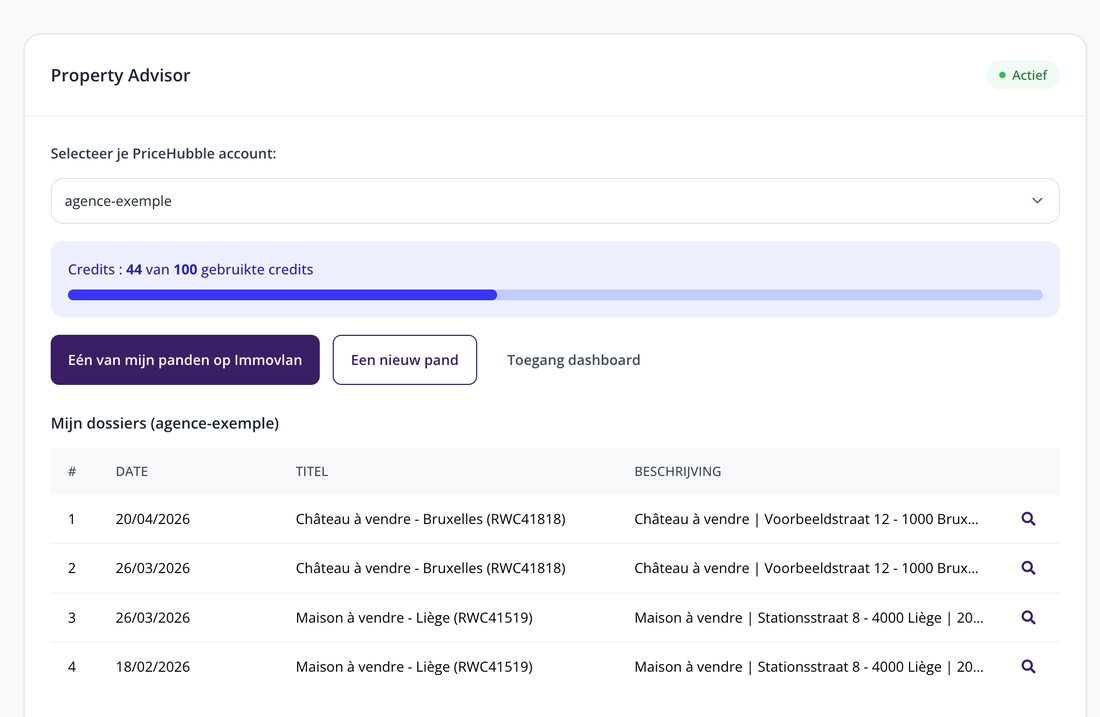Viewport: 1100px width, 717px height.
Task: Select the 26/03/2026 Château à vendre row
Action: (555, 568)
